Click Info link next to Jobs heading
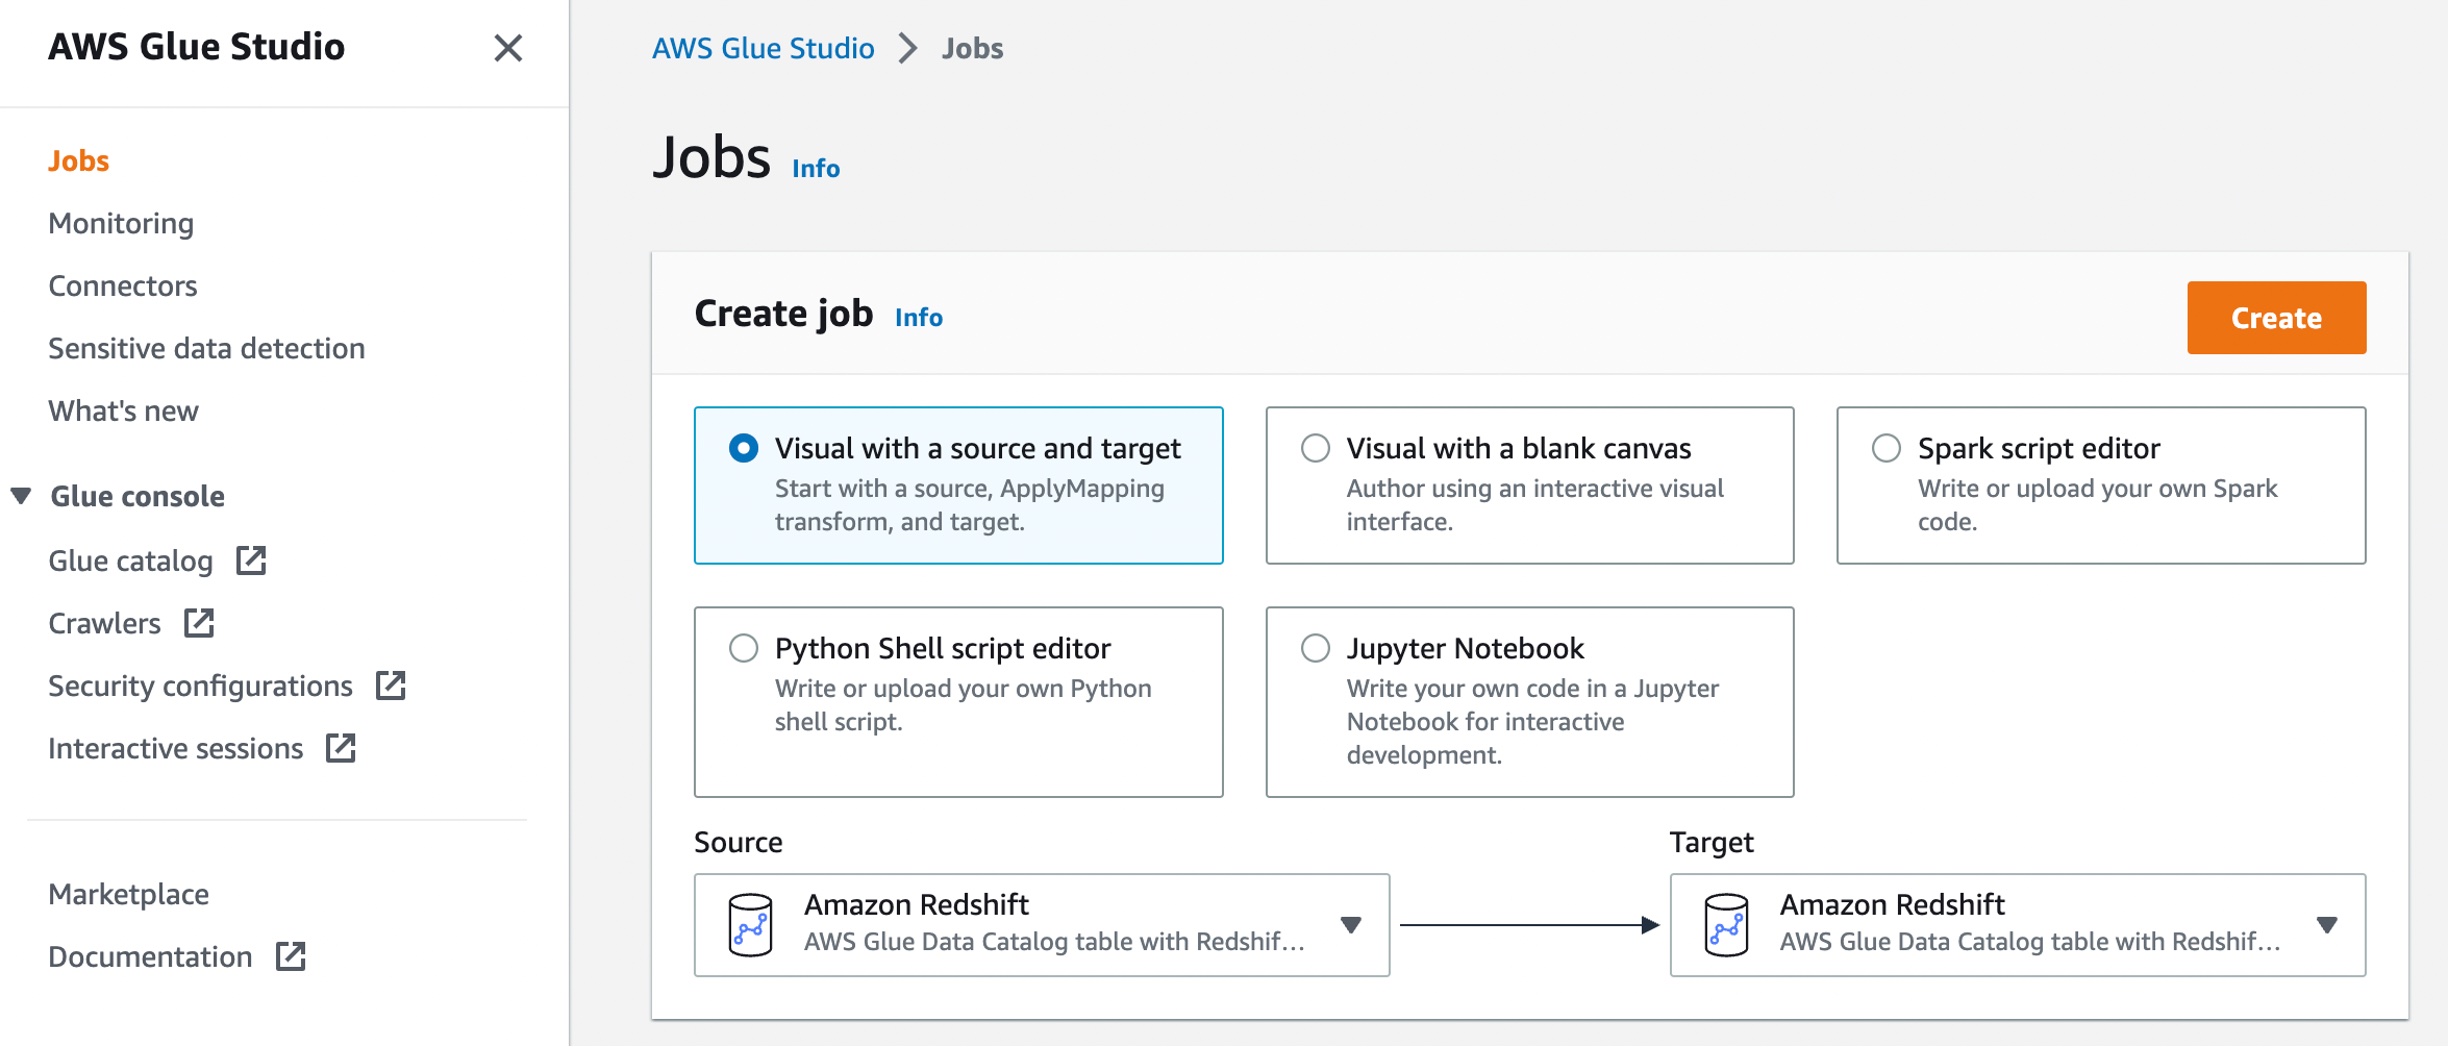This screenshot has width=2450, height=1047. tap(816, 168)
